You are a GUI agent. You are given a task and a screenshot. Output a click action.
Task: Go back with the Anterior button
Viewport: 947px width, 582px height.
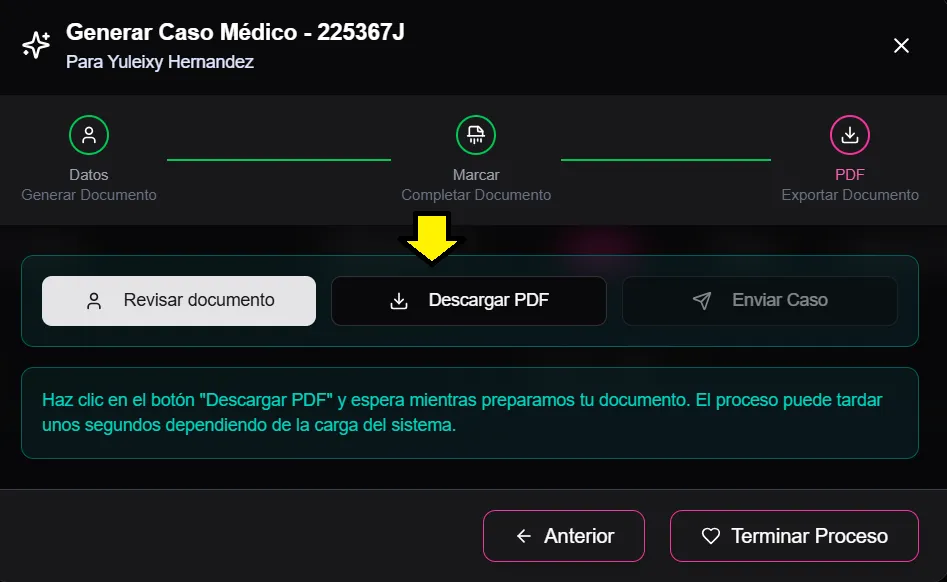(563, 536)
